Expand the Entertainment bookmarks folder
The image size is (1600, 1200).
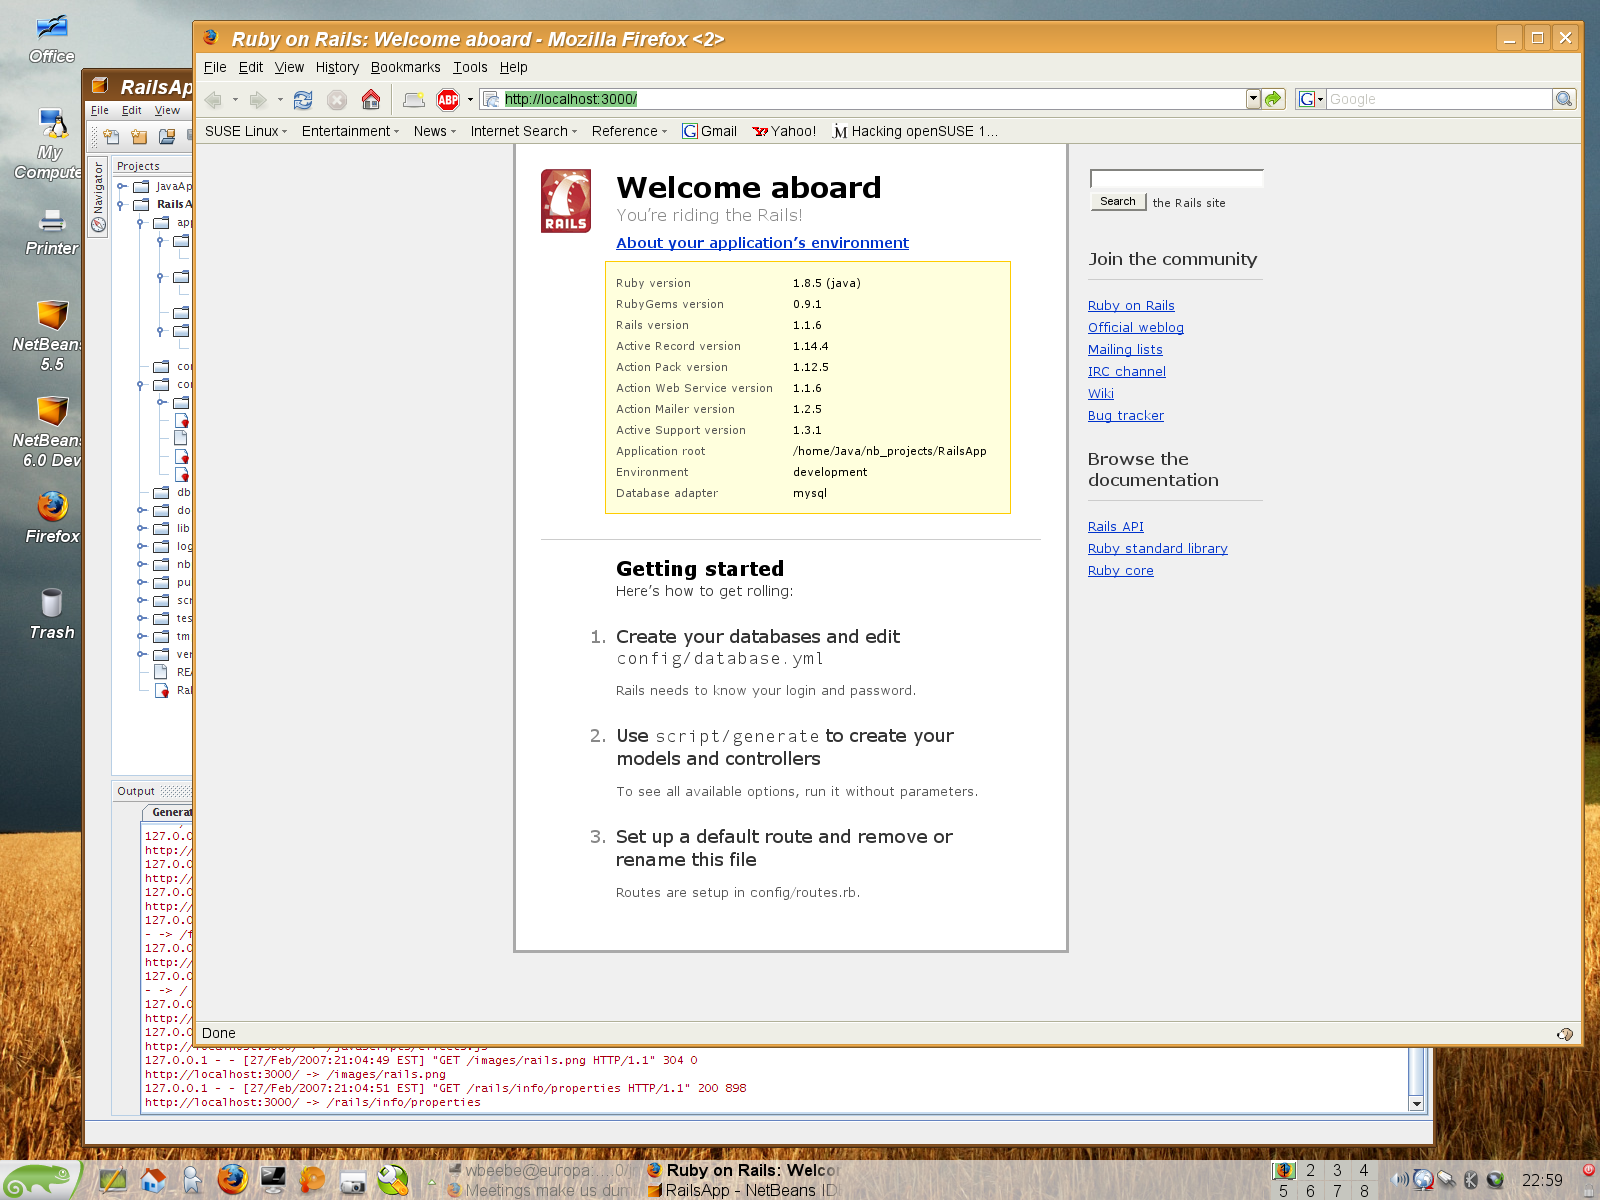(x=350, y=131)
